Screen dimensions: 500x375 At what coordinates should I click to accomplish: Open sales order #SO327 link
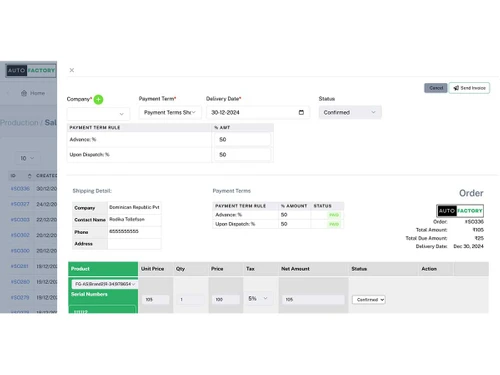pyautogui.click(x=20, y=204)
